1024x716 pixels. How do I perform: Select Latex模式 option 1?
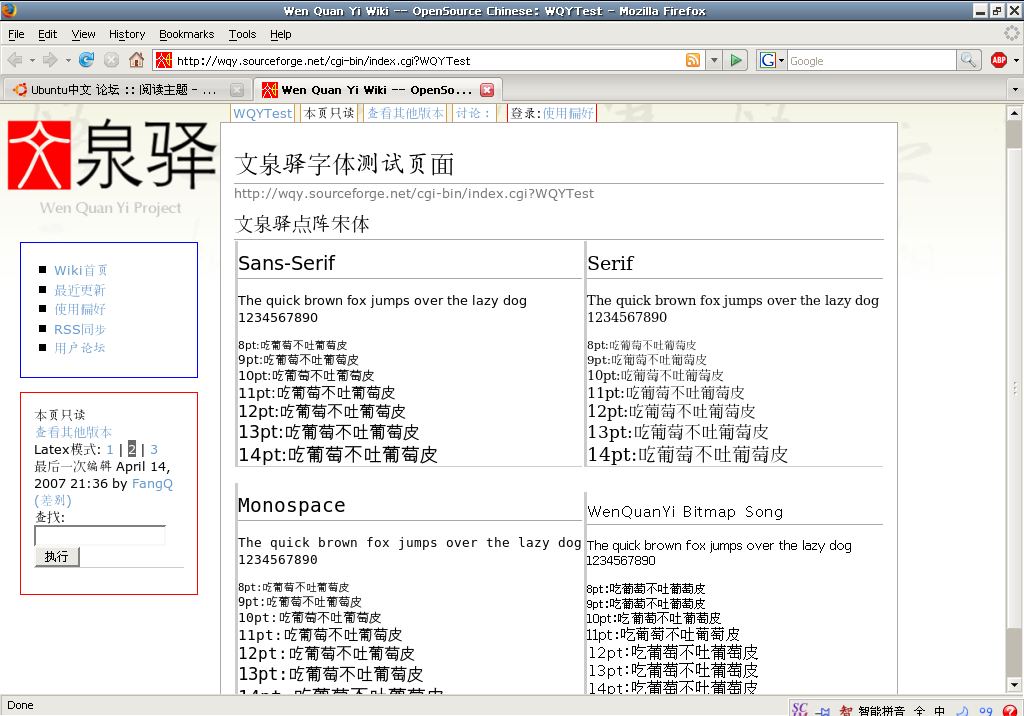(x=110, y=449)
